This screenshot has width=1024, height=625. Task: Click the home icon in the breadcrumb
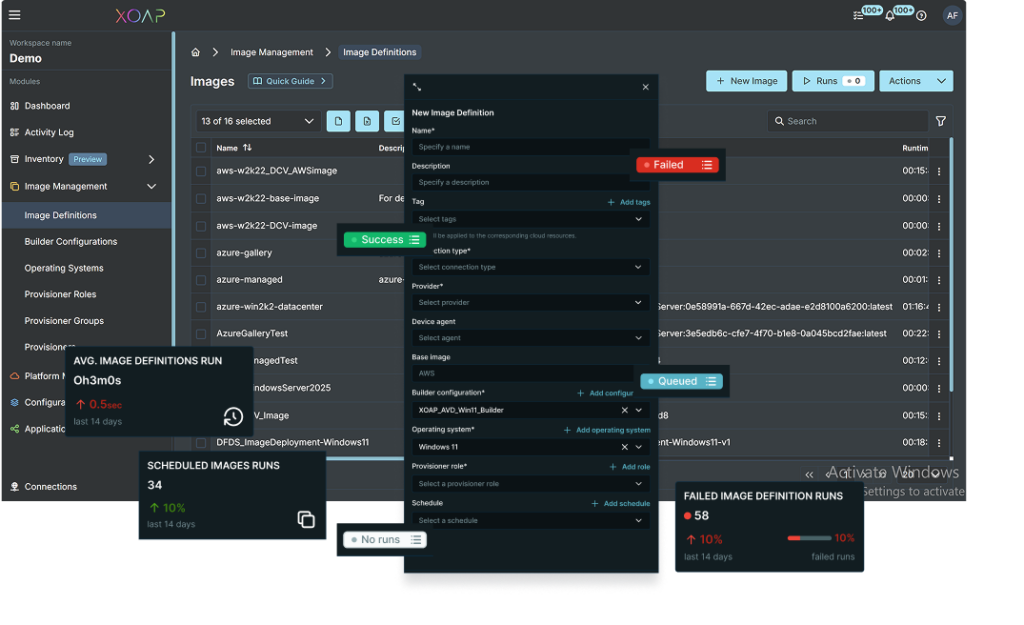pyautogui.click(x=195, y=50)
